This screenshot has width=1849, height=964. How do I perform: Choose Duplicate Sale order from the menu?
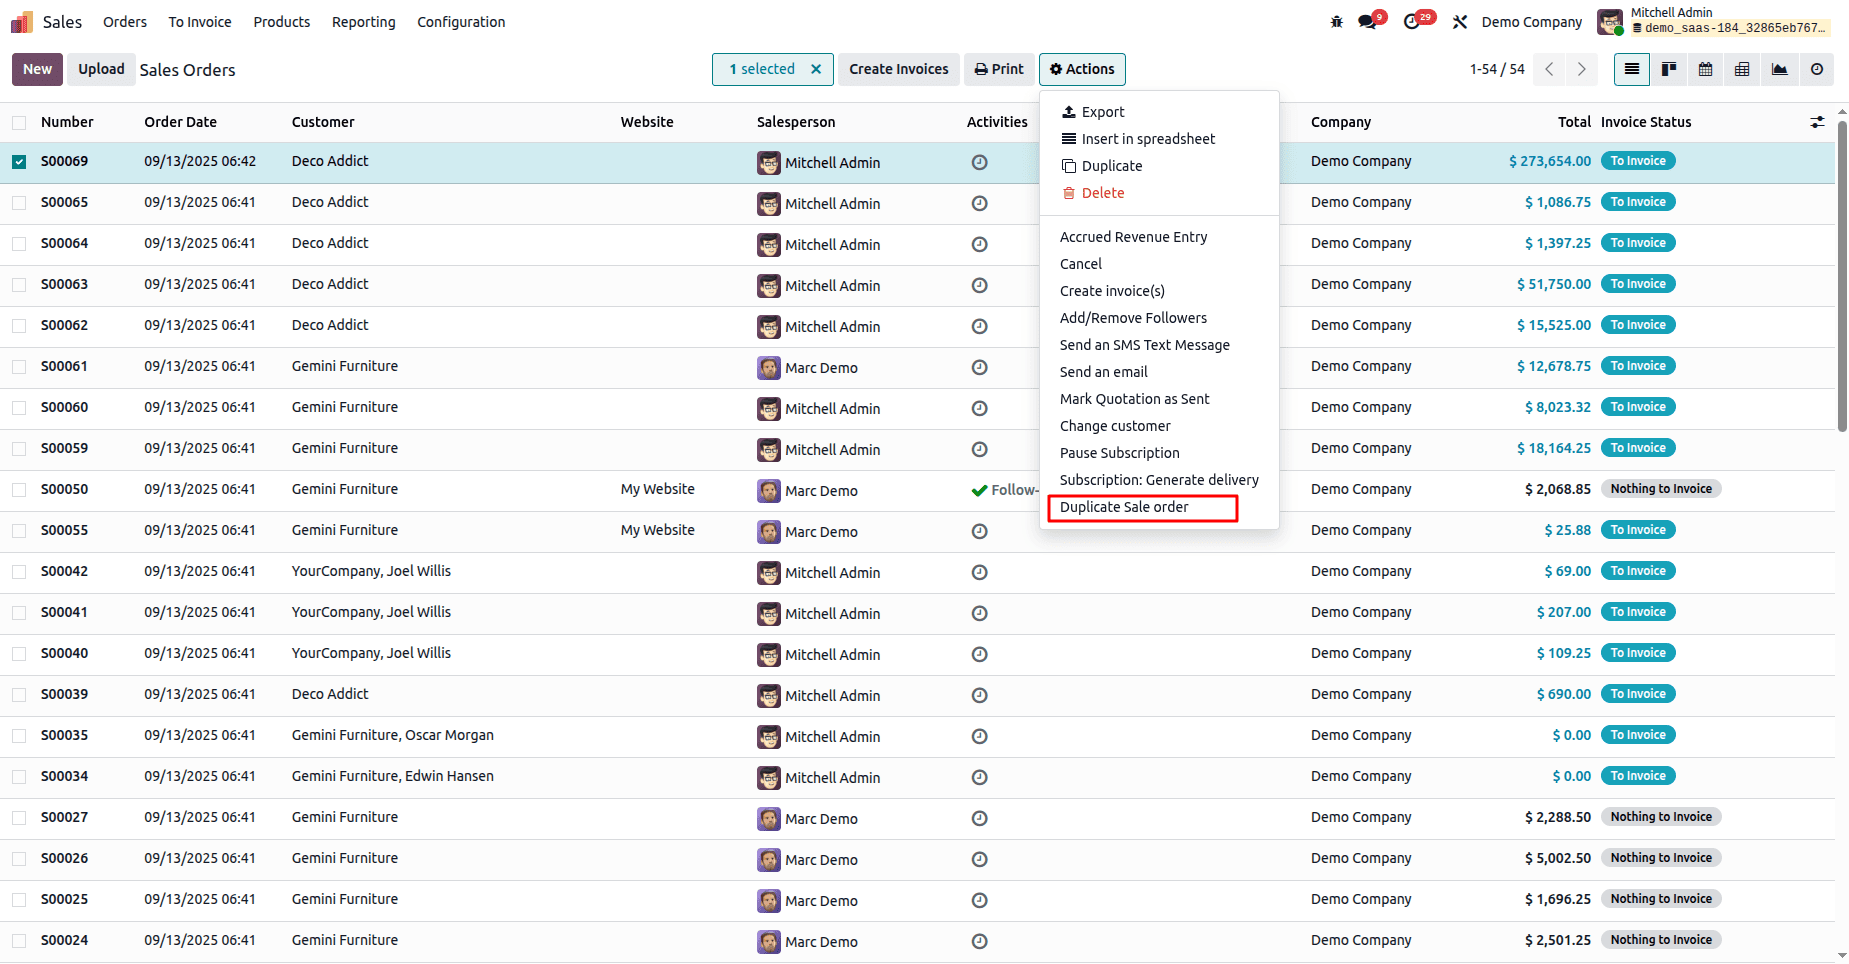click(x=1124, y=507)
